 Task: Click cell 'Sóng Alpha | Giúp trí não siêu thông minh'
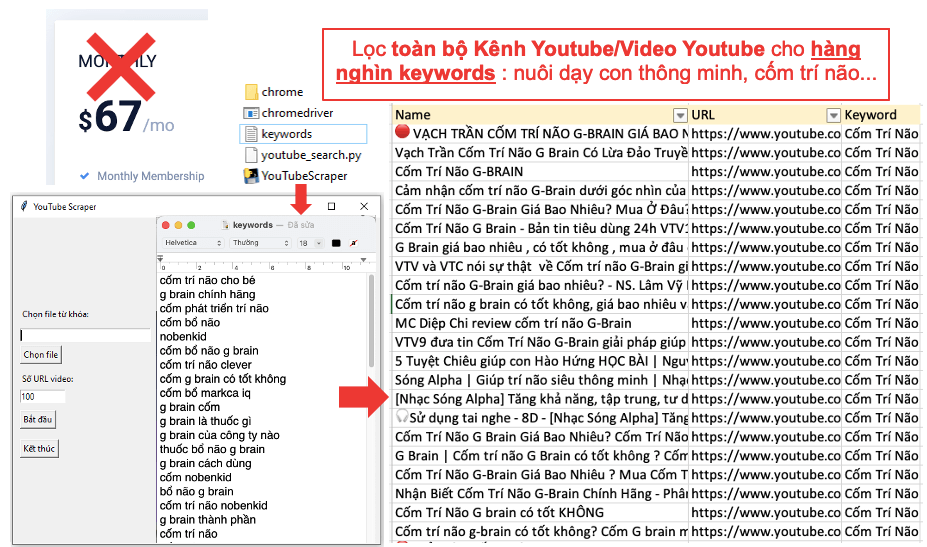(x=541, y=380)
